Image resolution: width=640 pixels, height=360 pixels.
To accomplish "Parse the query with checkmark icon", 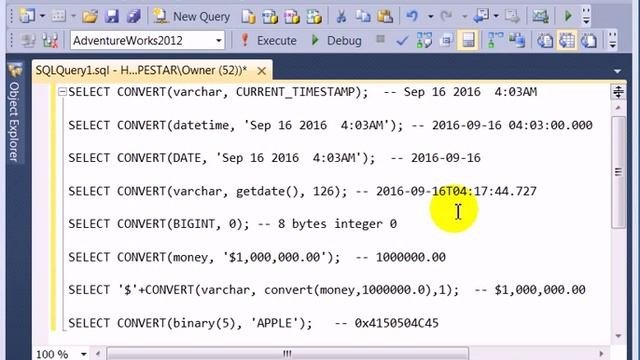I will (402, 40).
